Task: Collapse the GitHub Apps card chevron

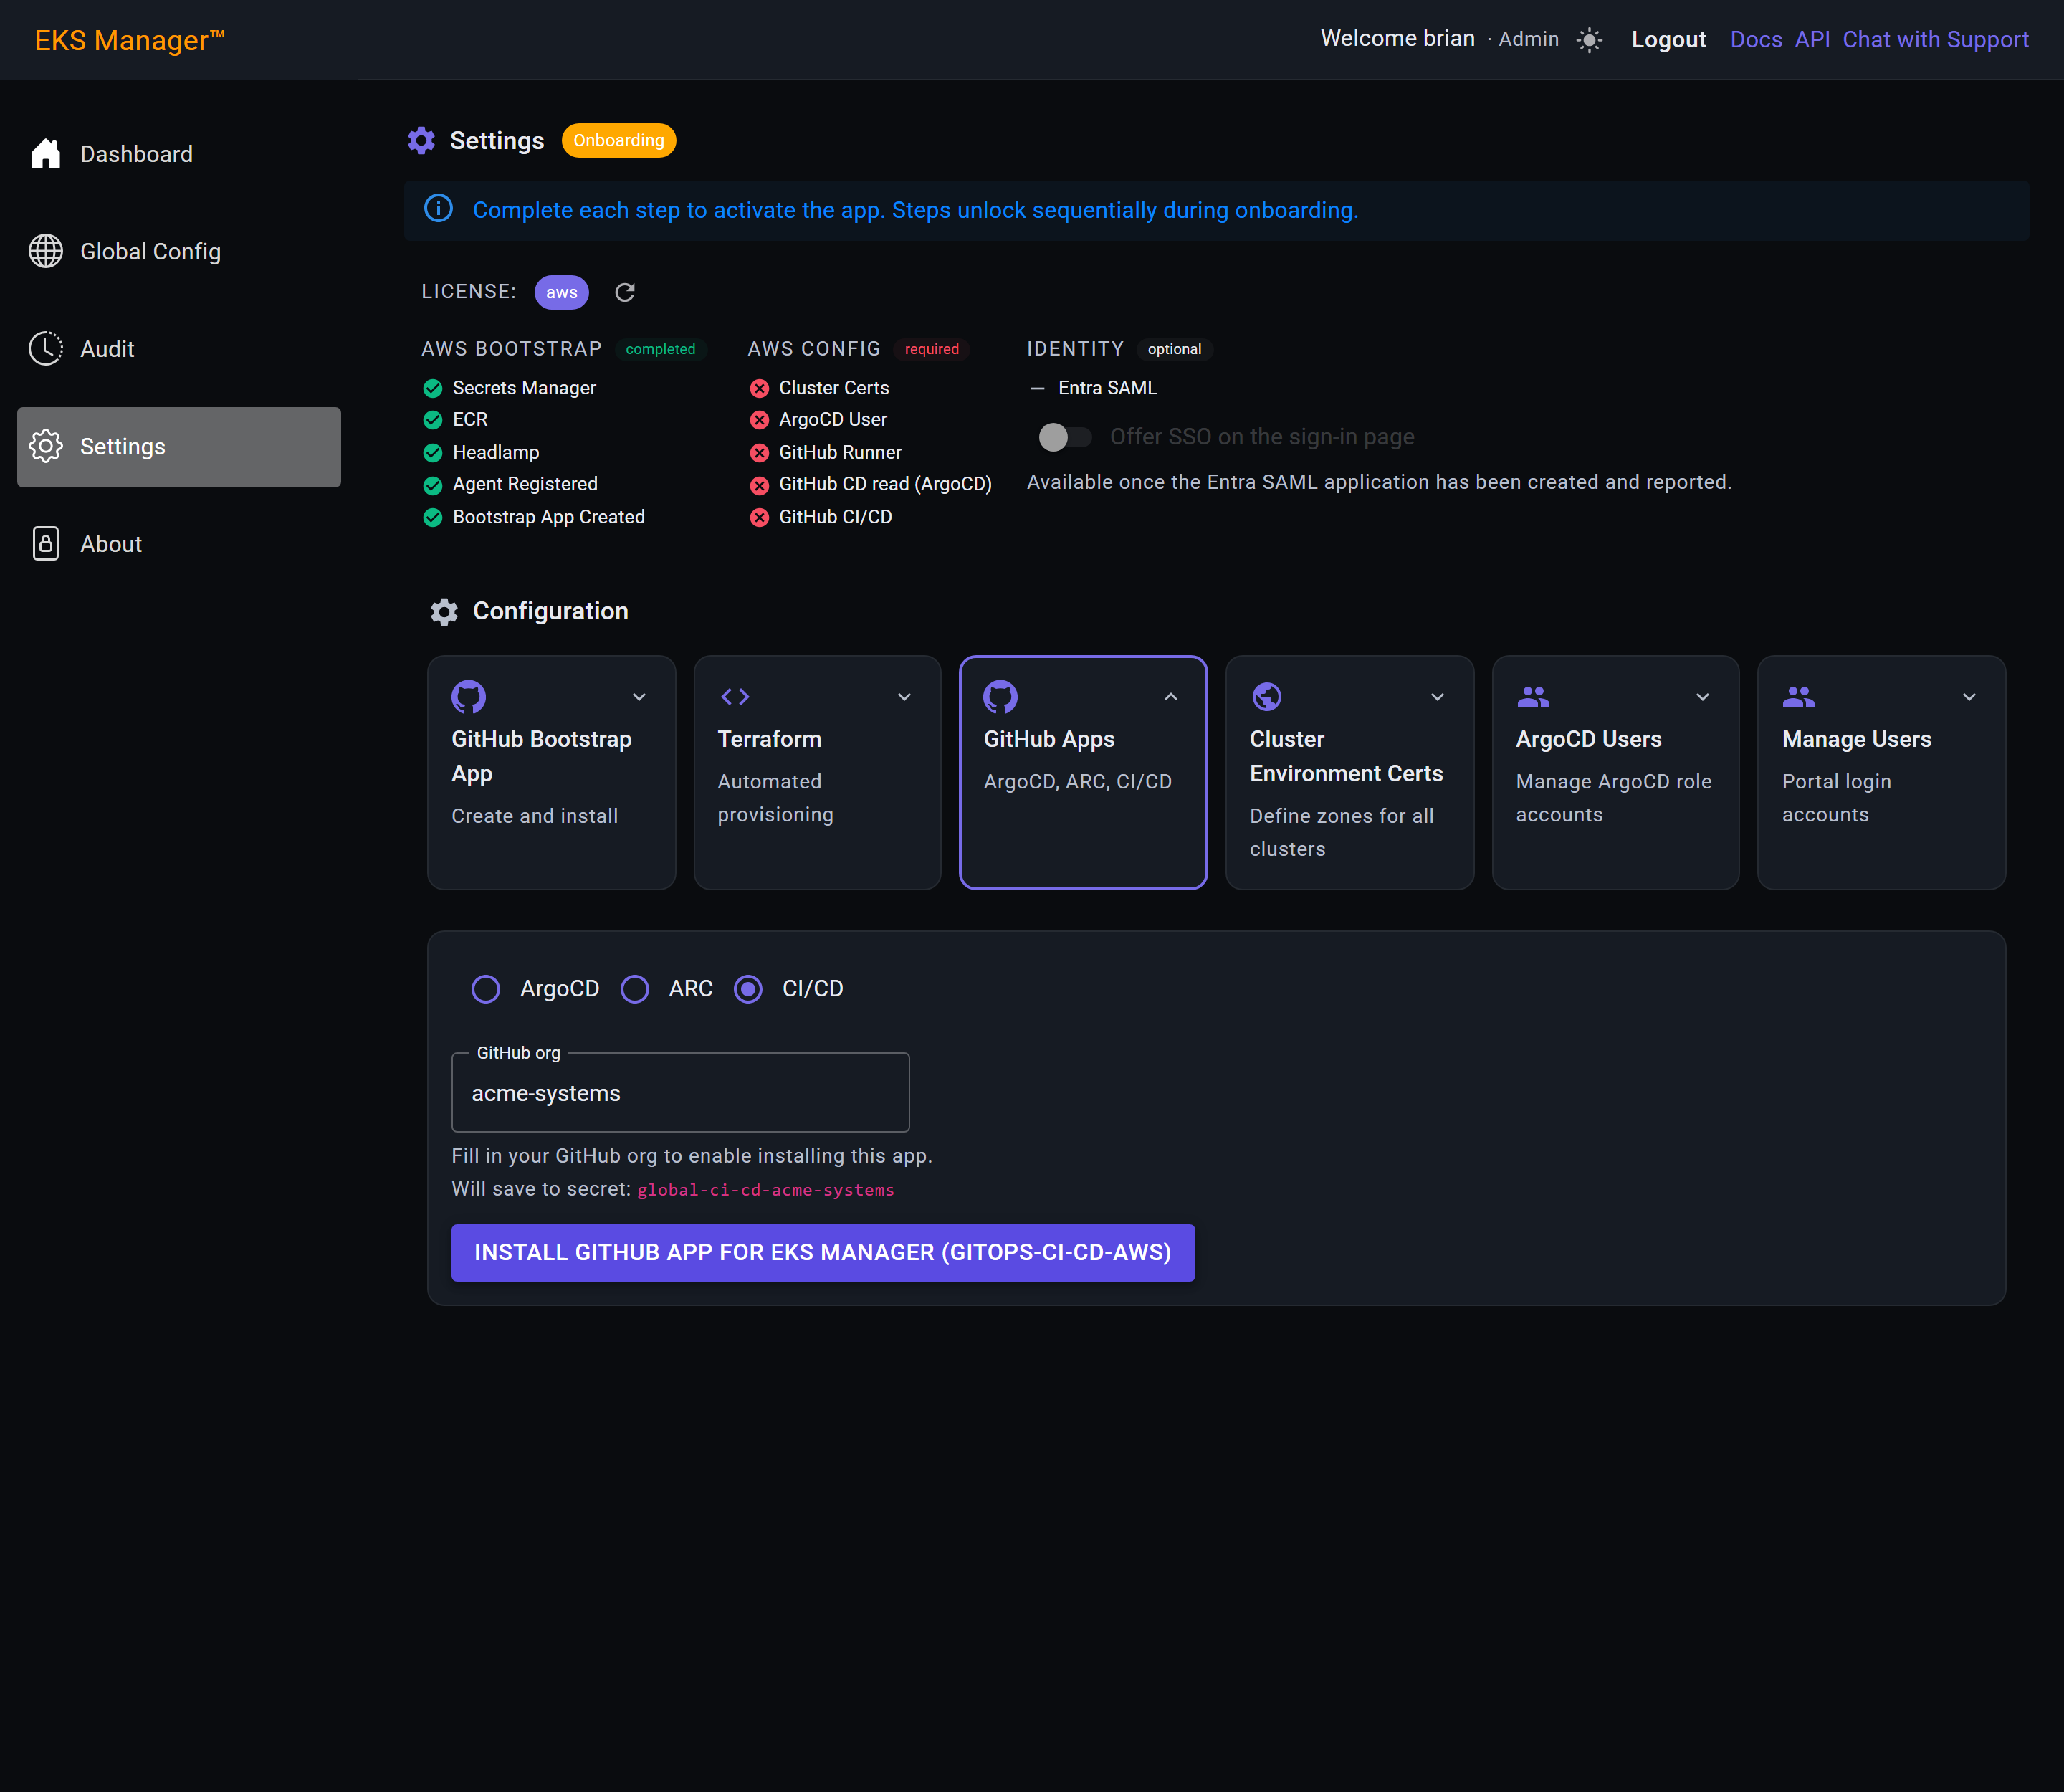Action: point(1171,697)
